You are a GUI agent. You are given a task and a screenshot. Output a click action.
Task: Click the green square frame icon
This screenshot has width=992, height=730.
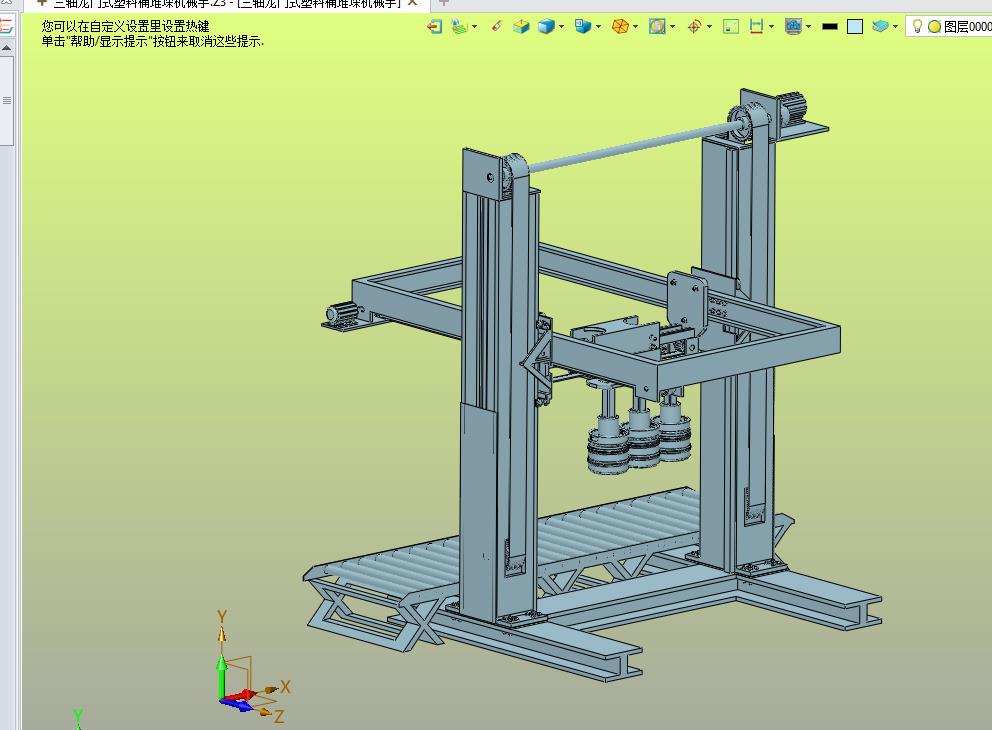click(731, 27)
